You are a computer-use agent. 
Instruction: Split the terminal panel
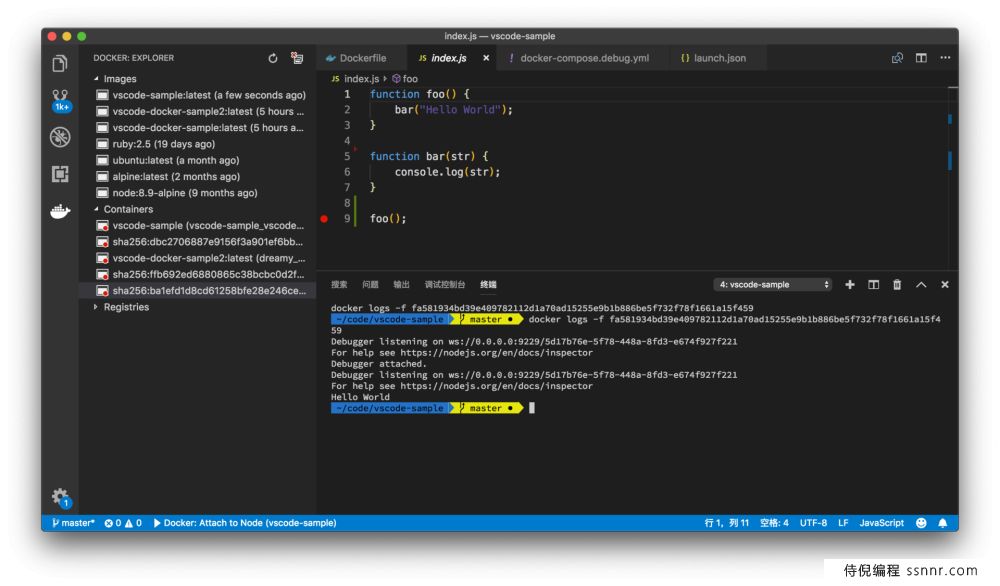click(873, 285)
